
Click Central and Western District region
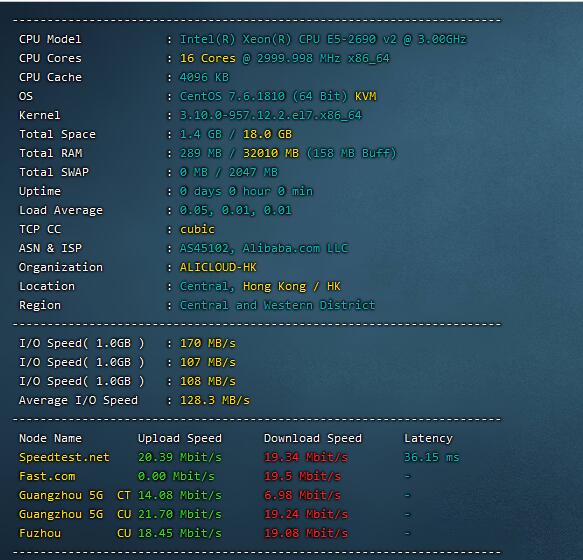[x=277, y=305]
